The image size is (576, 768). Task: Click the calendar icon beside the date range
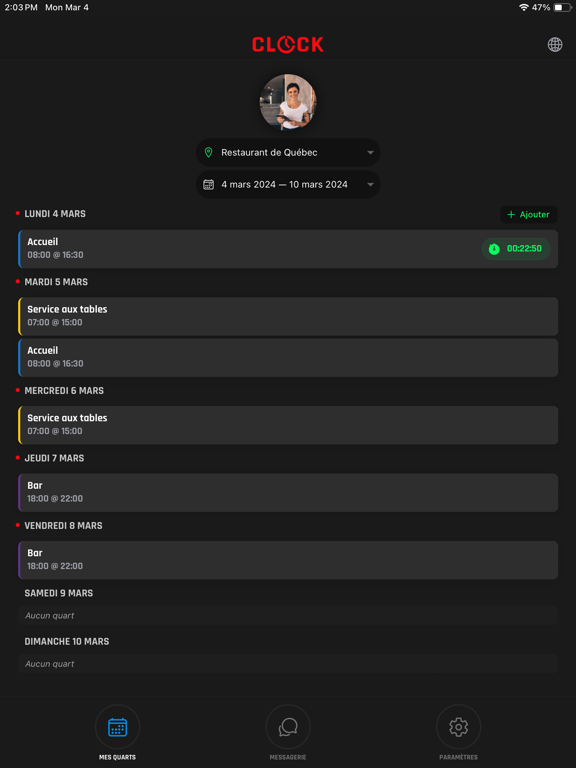pos(208,185)
